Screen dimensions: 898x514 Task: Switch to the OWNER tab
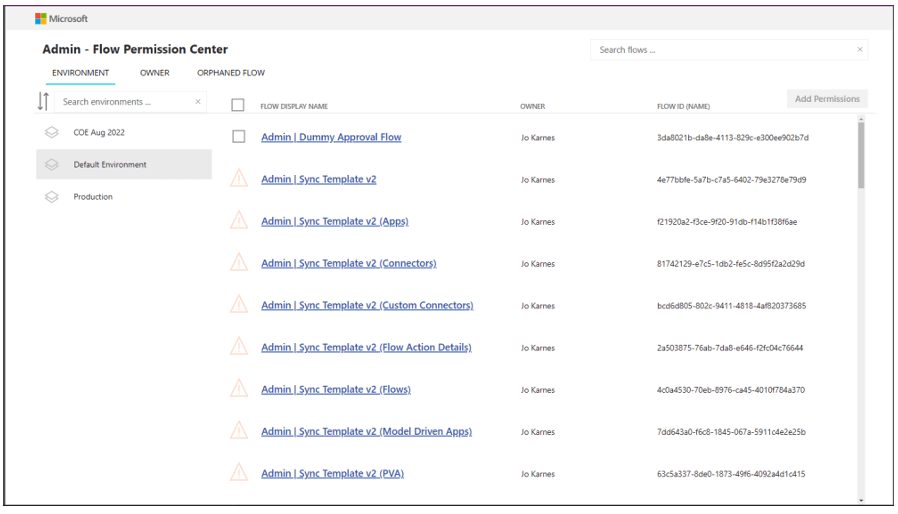click(155, 73)
